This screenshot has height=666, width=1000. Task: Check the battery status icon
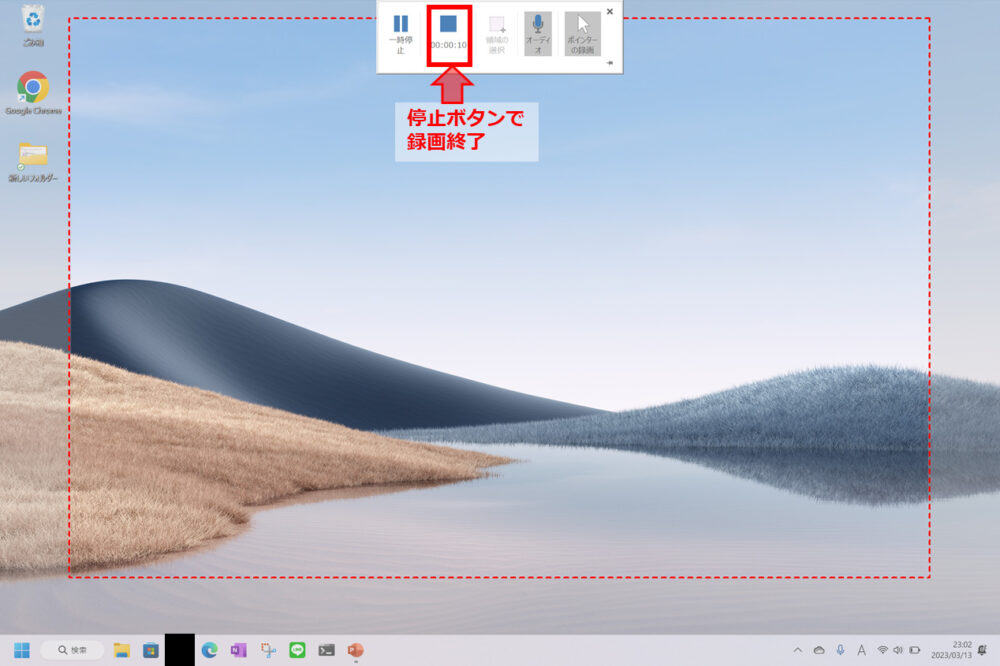point(915,650)
